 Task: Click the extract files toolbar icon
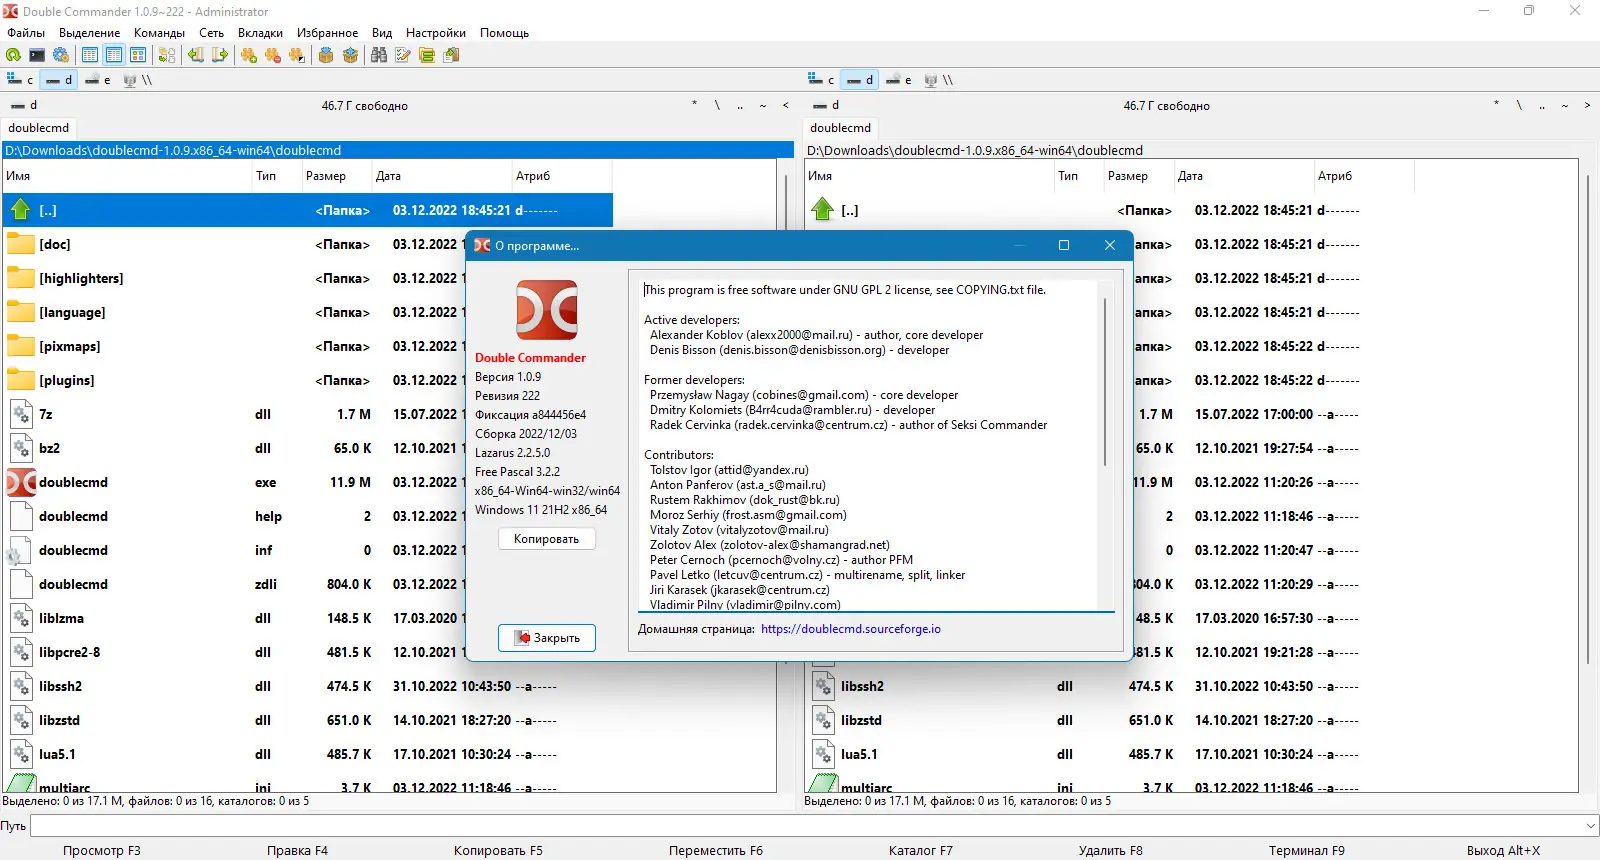350,55
